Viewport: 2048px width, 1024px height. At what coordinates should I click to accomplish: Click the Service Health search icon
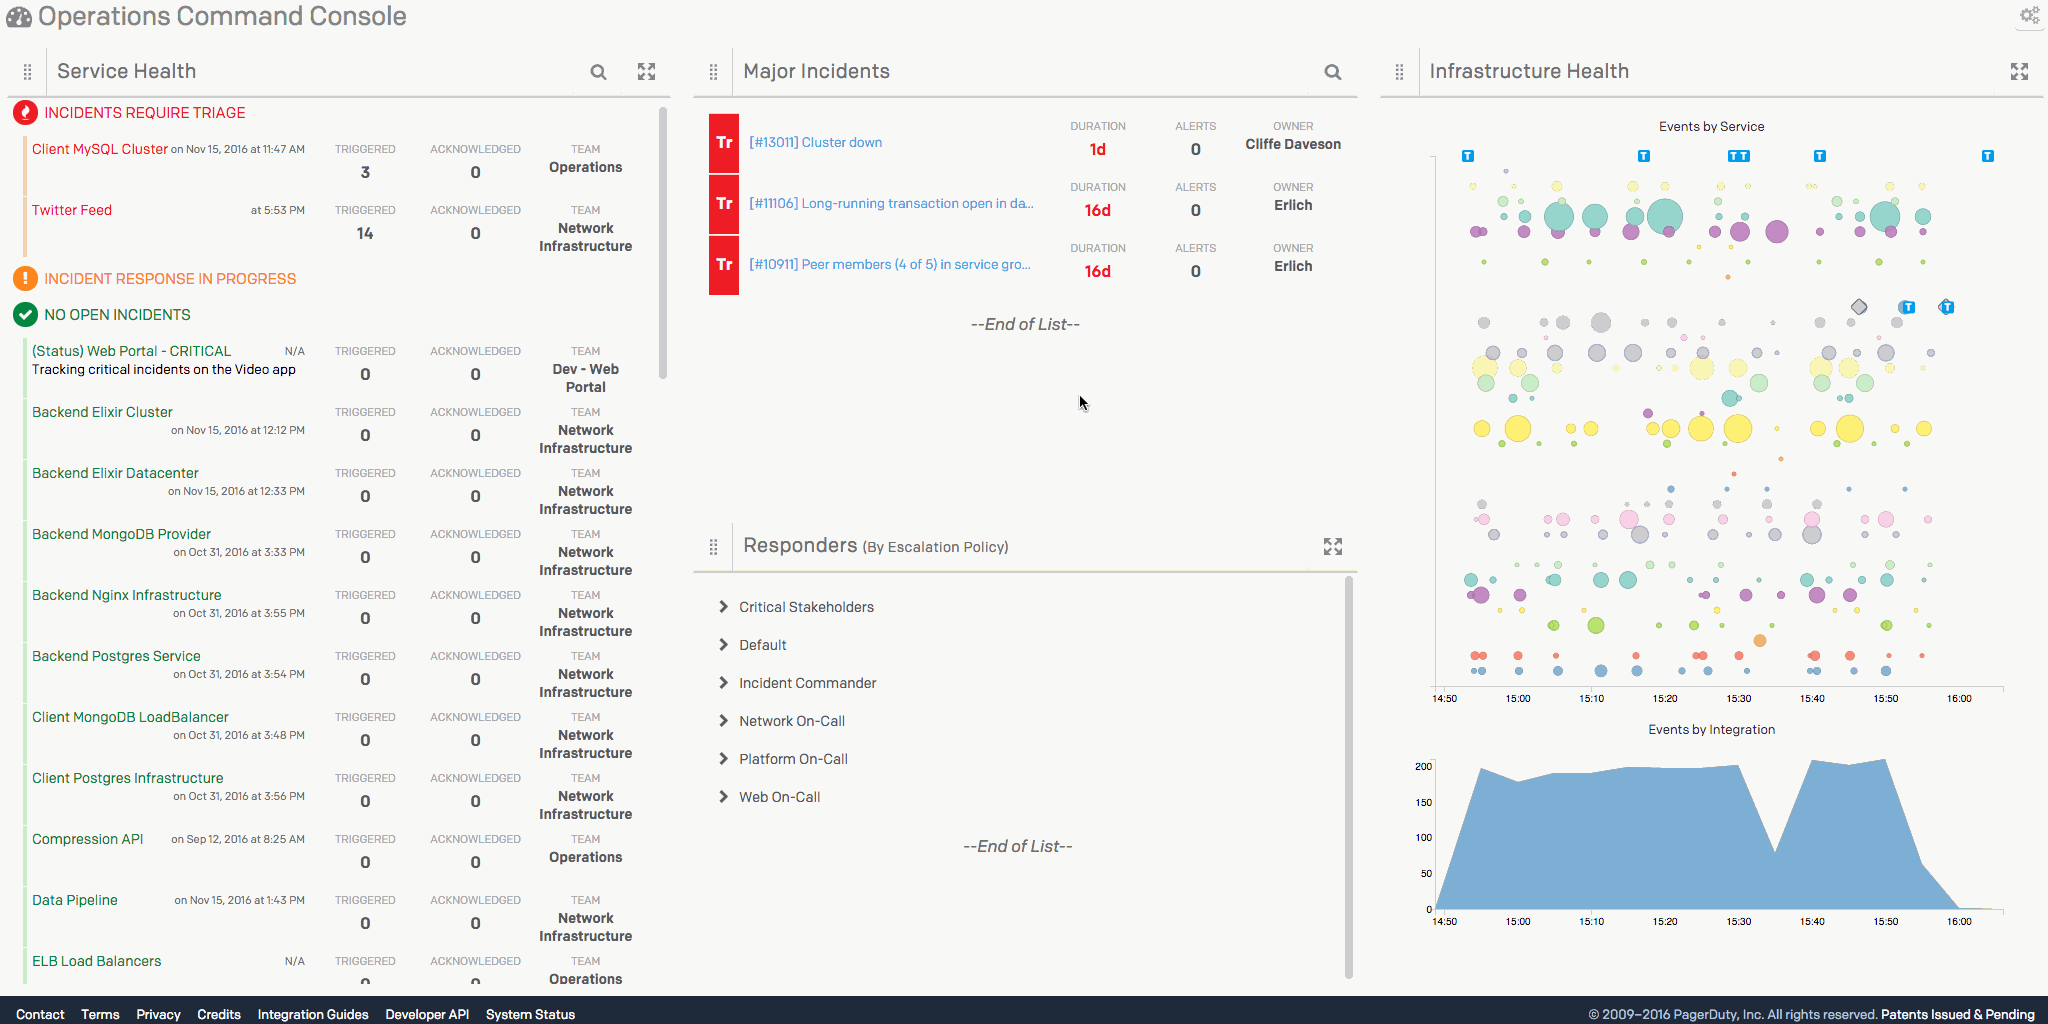tap(598, 72)
